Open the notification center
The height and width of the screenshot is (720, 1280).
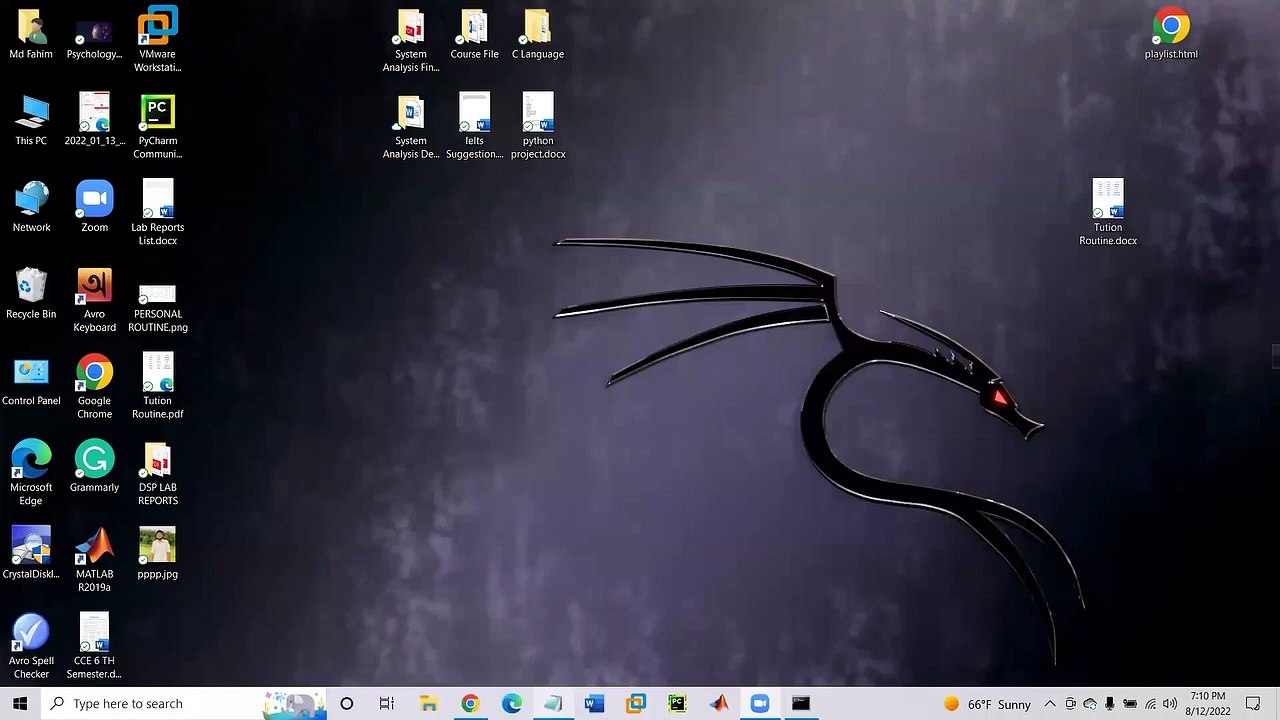[x=1253, y=704]
